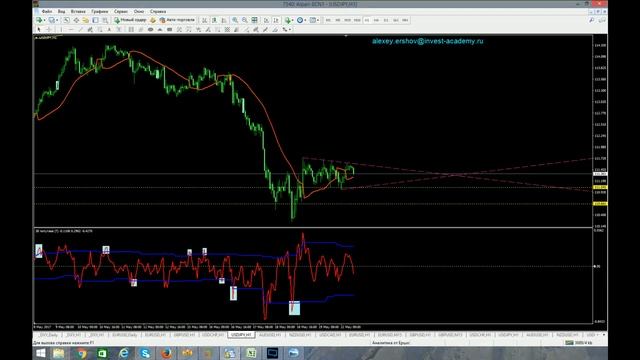
Task: Zoom out on the chart
Action: pyautogui.click(x=244, y=20)
